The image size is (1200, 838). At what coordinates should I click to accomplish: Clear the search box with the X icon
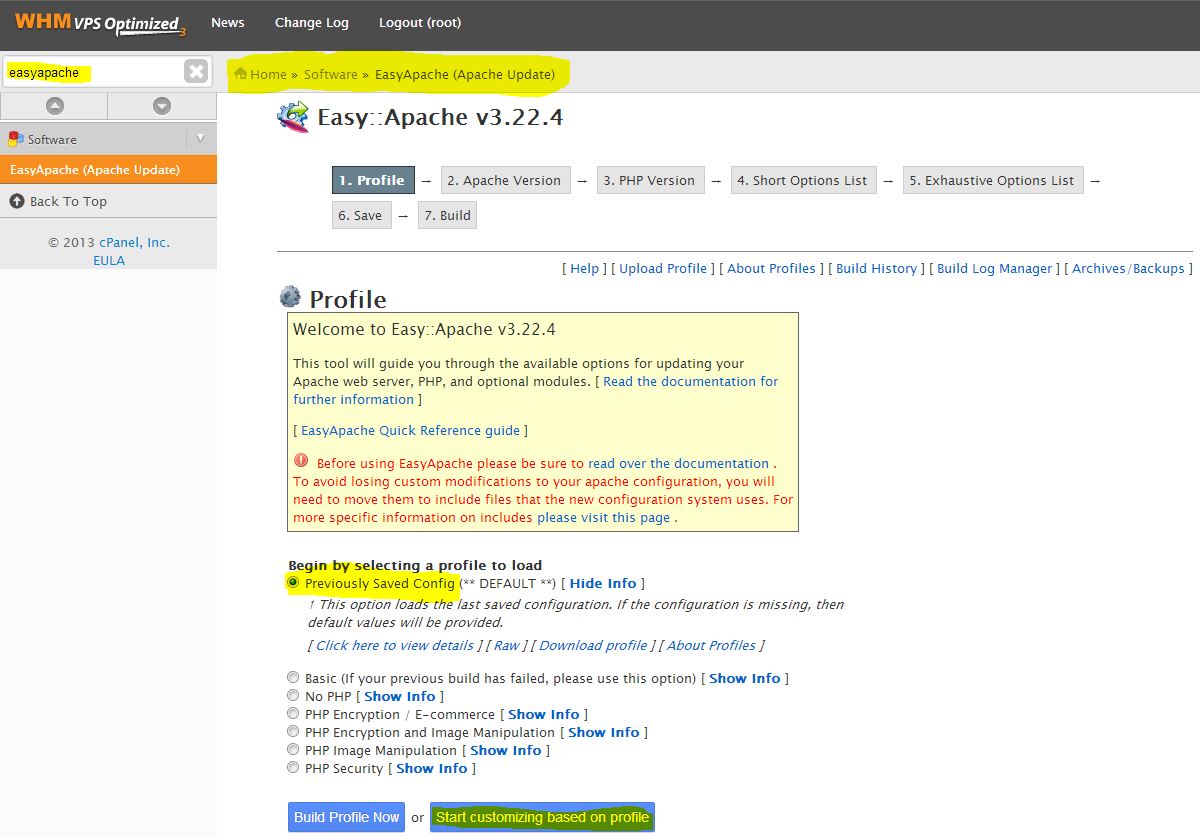(x=196, y=71)
